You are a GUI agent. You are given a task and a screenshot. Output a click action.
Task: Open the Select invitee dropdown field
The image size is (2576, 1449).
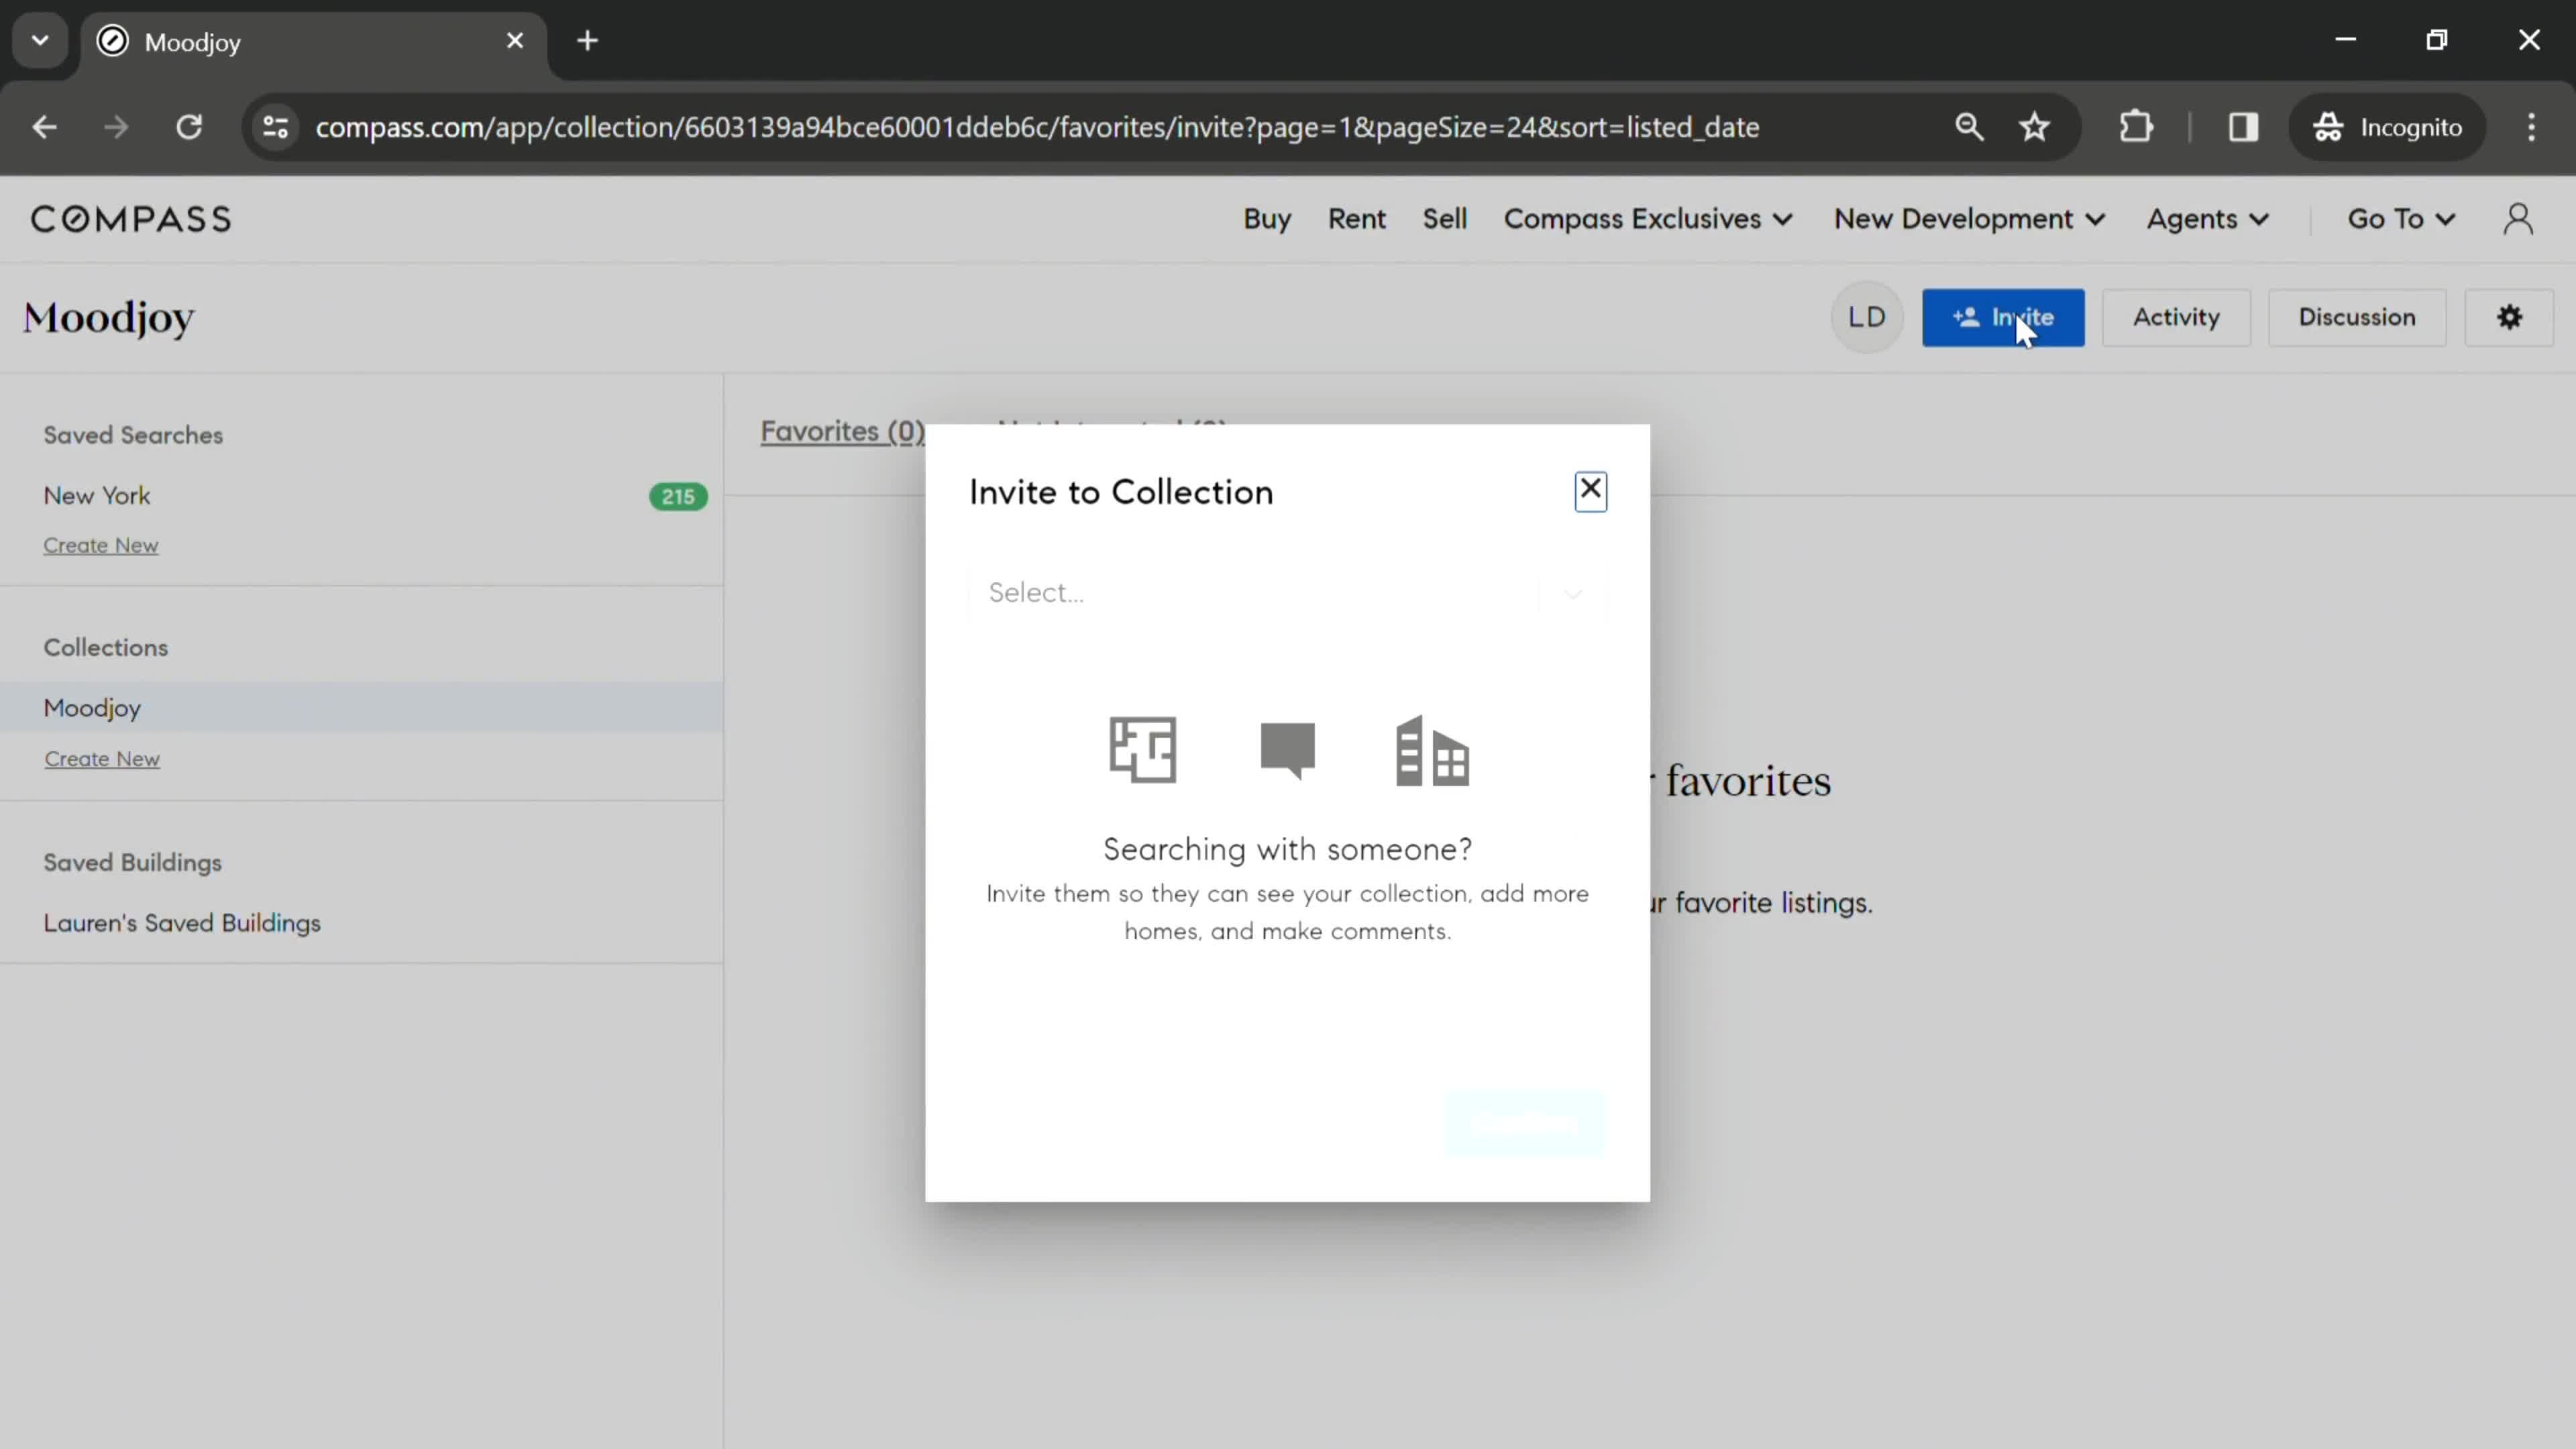pos(1287,593)
